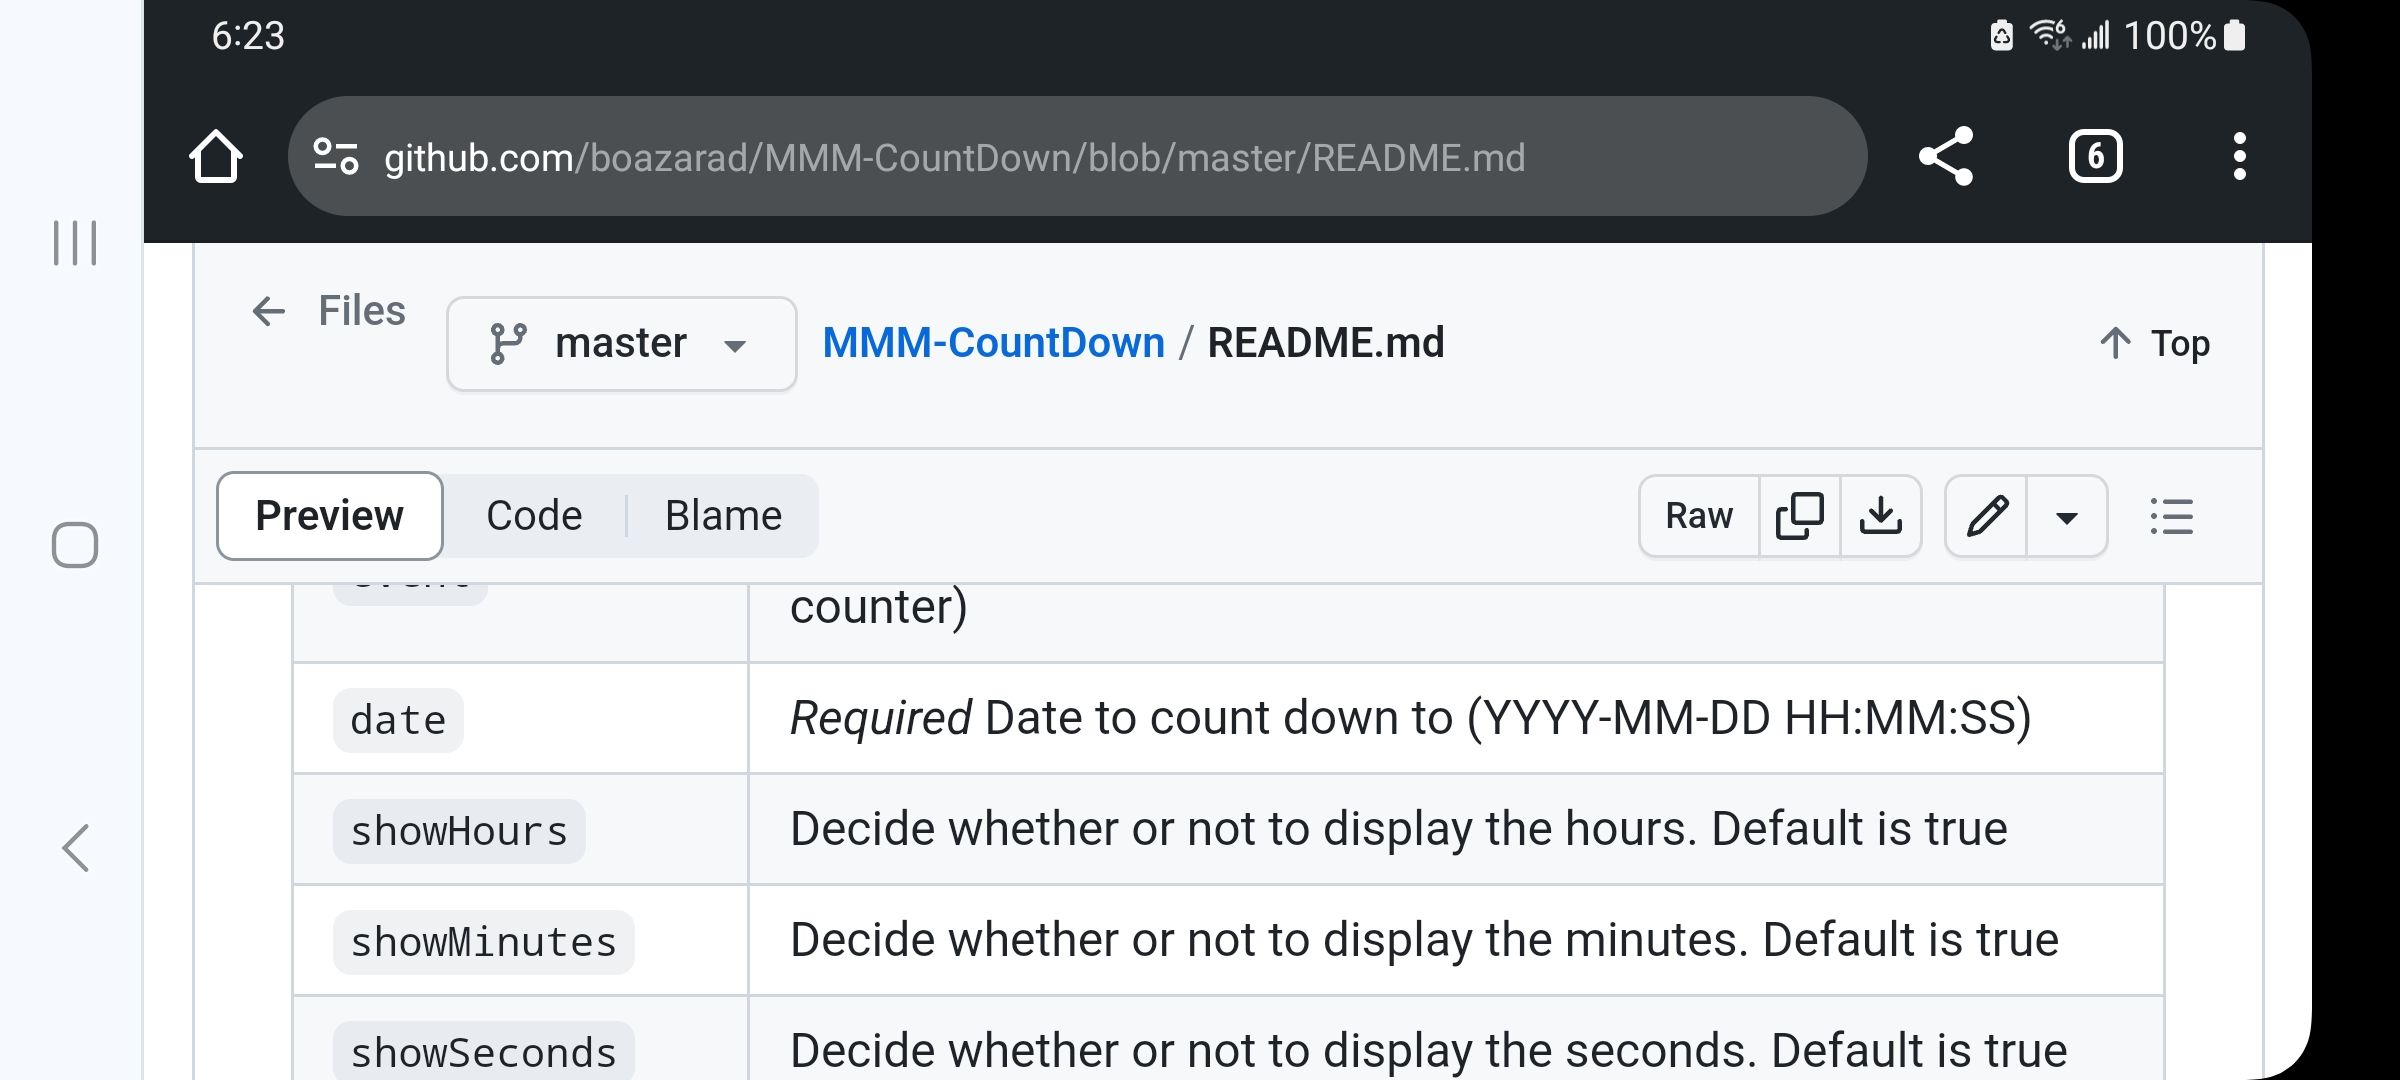
Task: Copy raw file contents icon
Action: 1799,516
